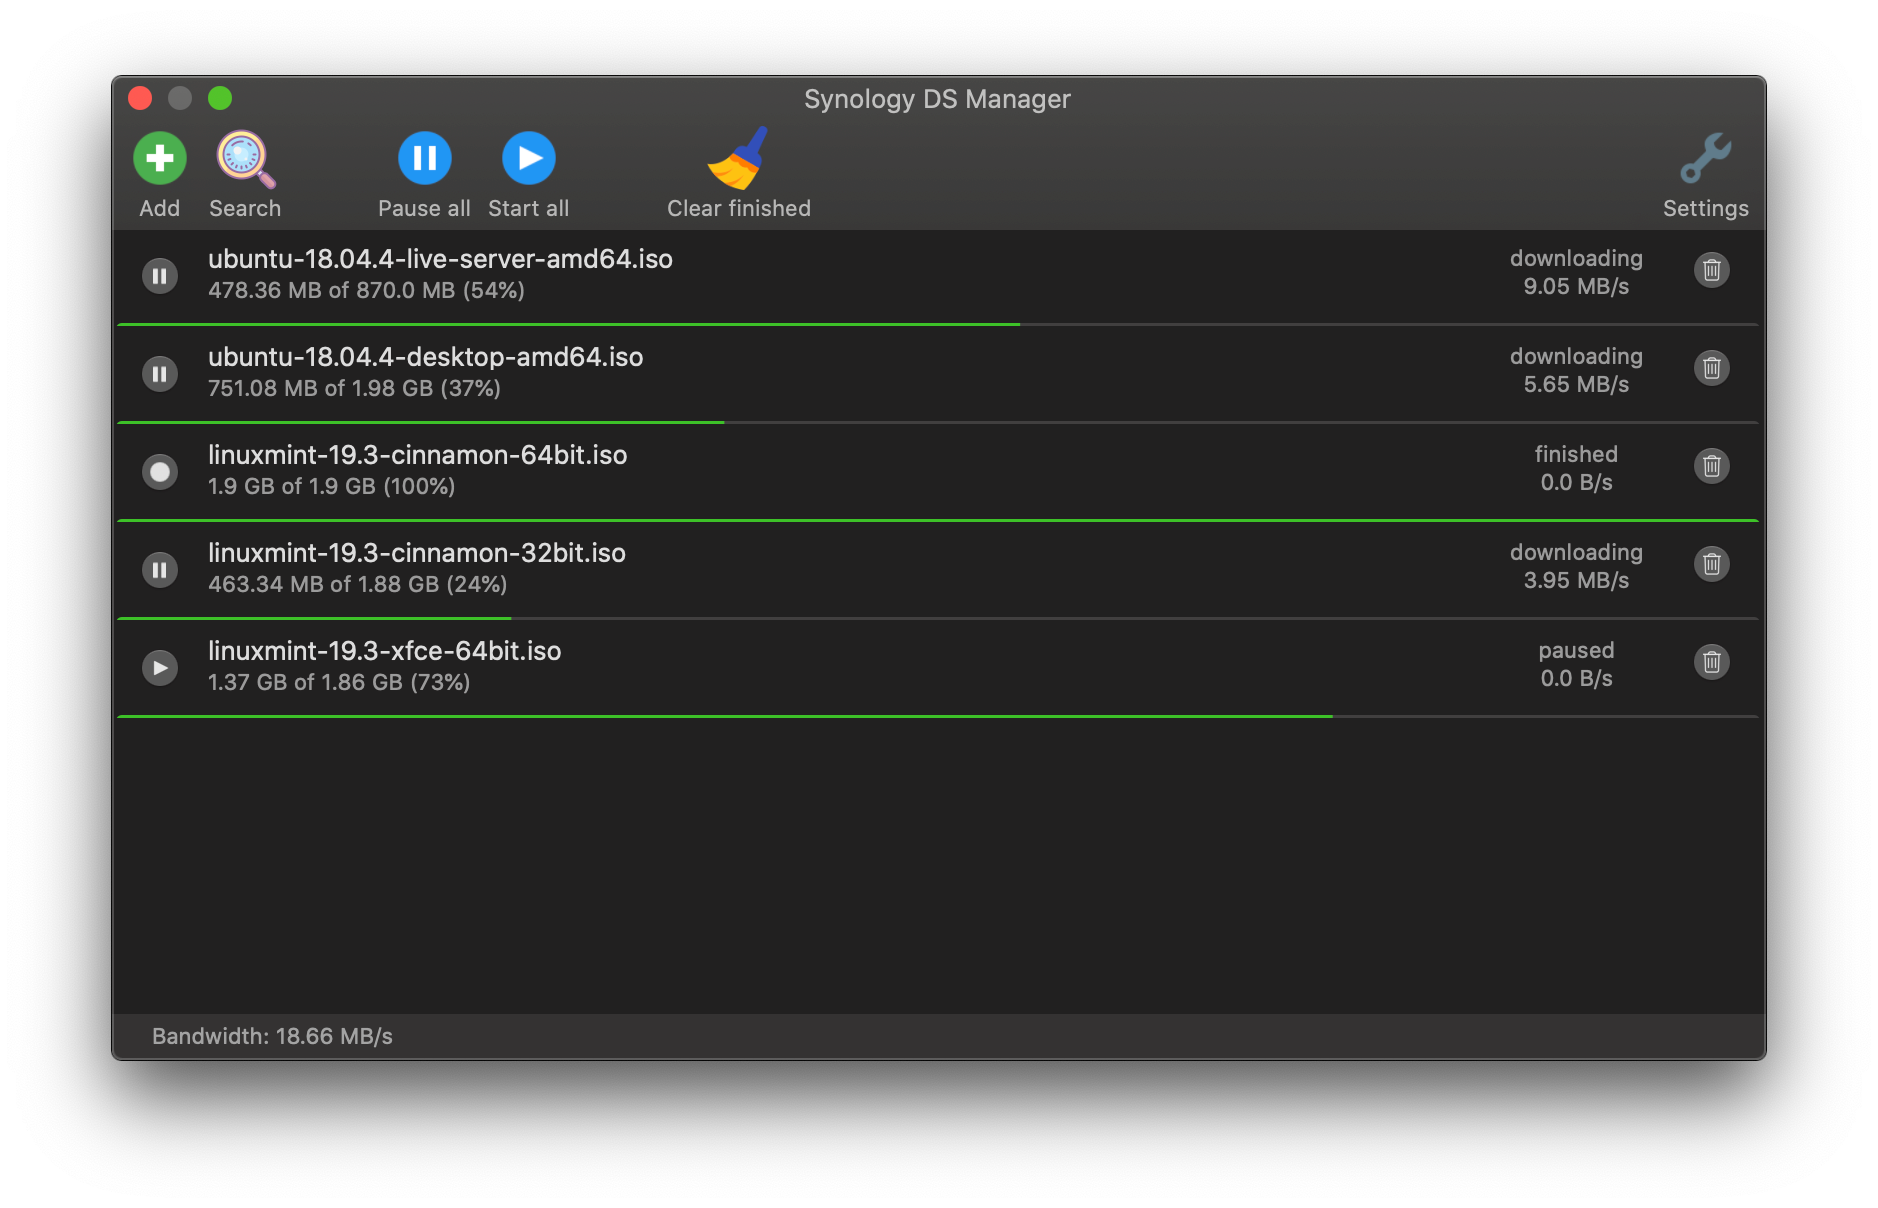Click the Start all toolbar icon
The image size is (1878, 1208).
(x=529, y=158)
